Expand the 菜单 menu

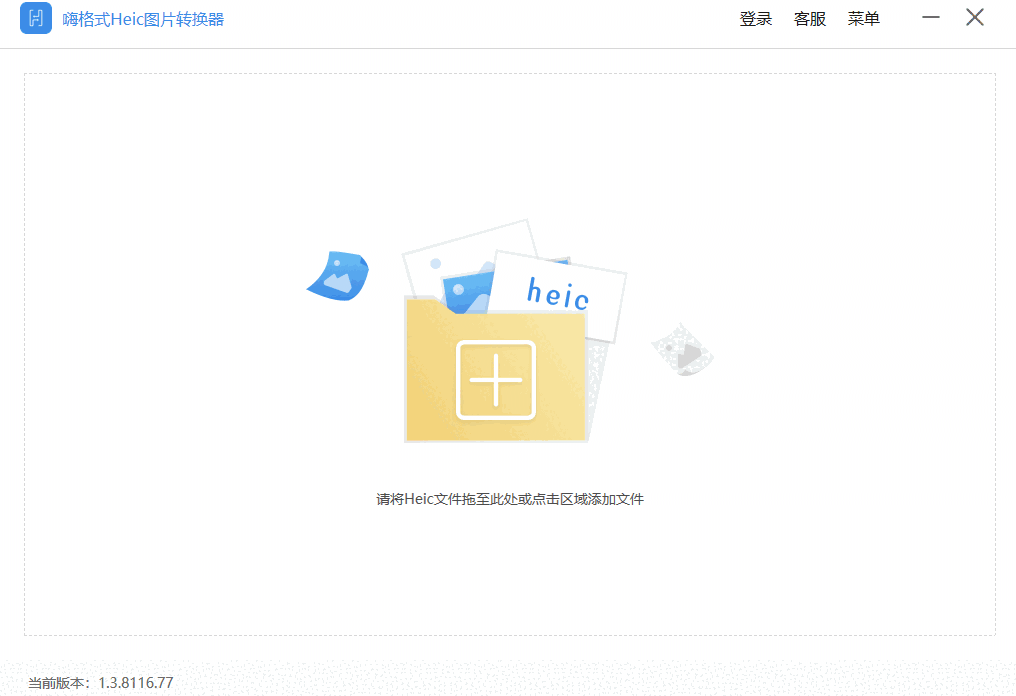[864, 19]
